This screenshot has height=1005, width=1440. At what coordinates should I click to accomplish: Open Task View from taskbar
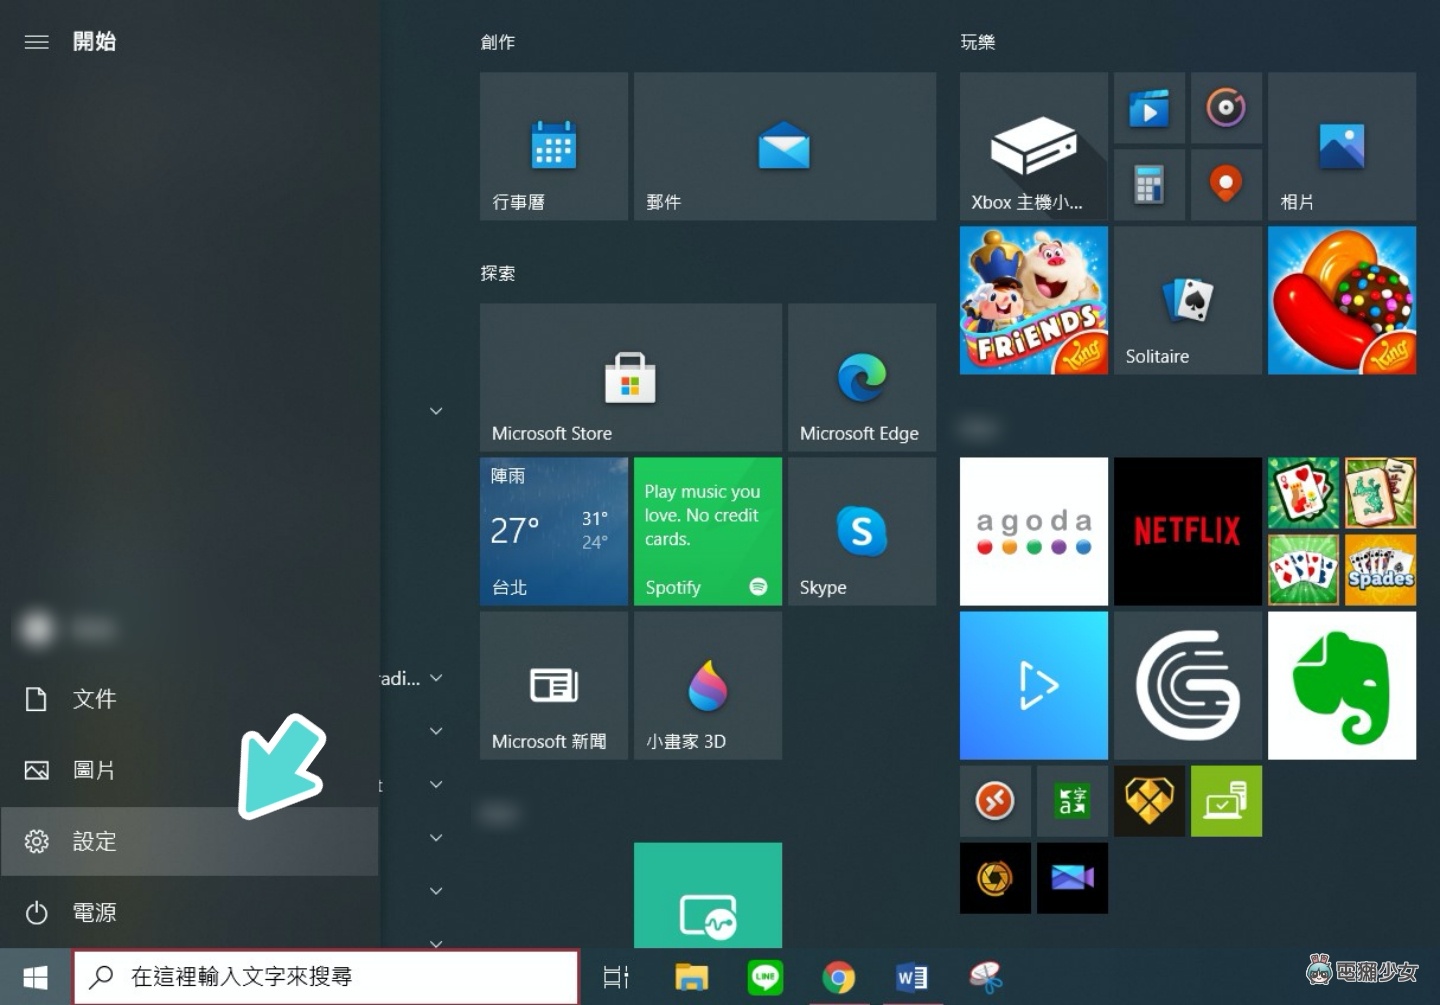(616, 977)
